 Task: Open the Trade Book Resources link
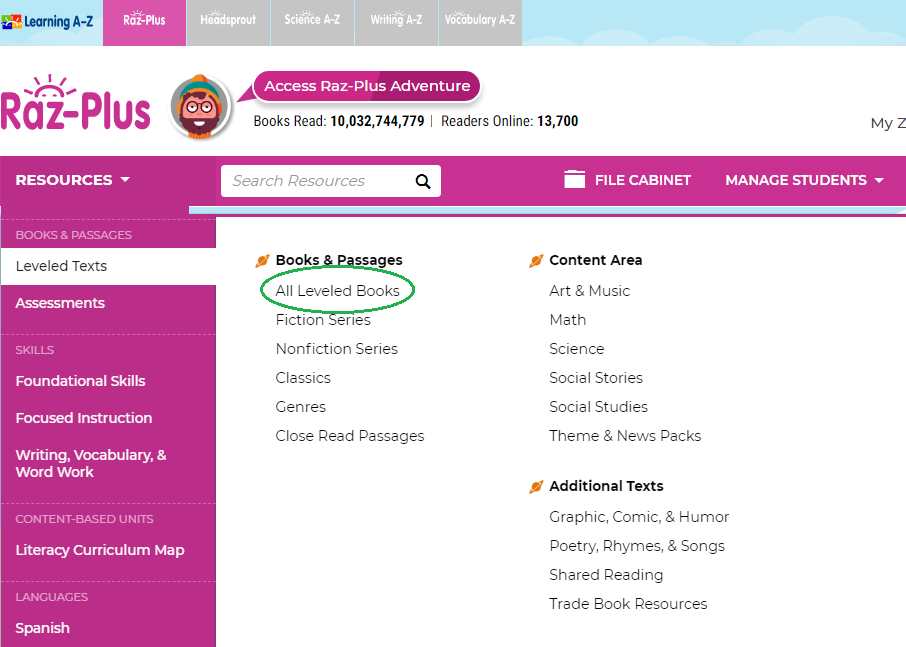(628, 604)
